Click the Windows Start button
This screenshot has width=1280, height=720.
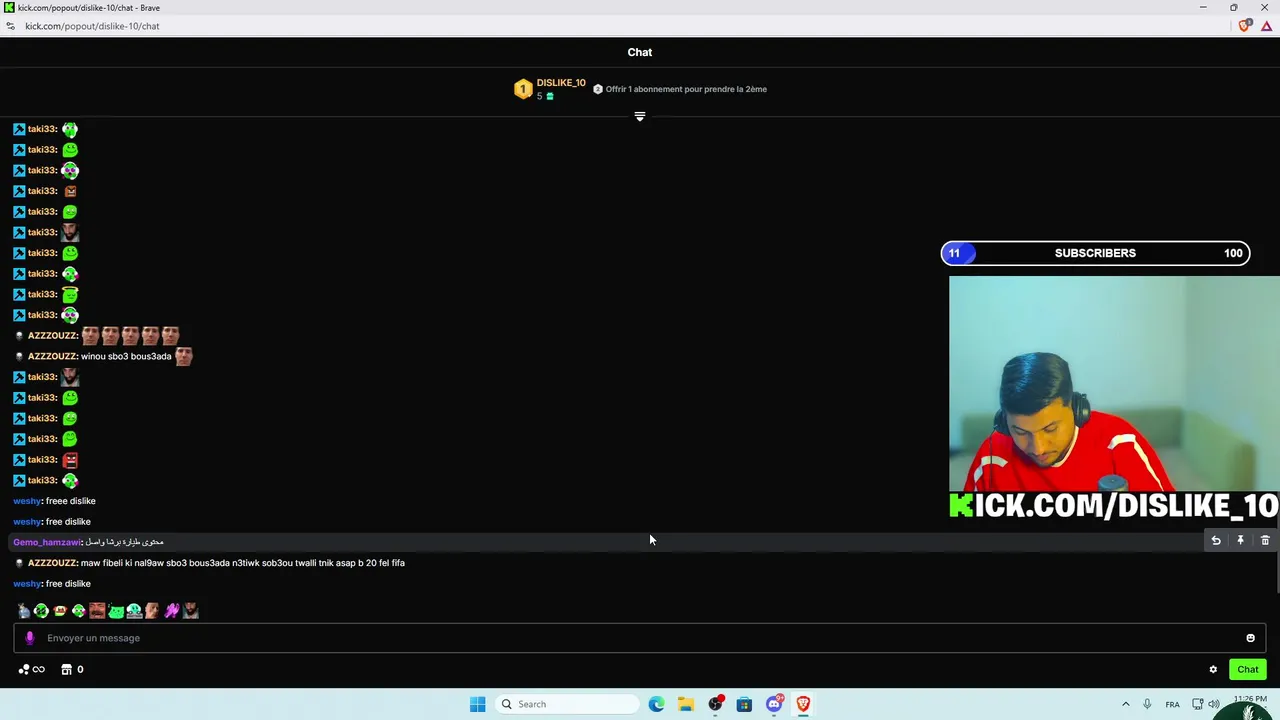(477, 704)
